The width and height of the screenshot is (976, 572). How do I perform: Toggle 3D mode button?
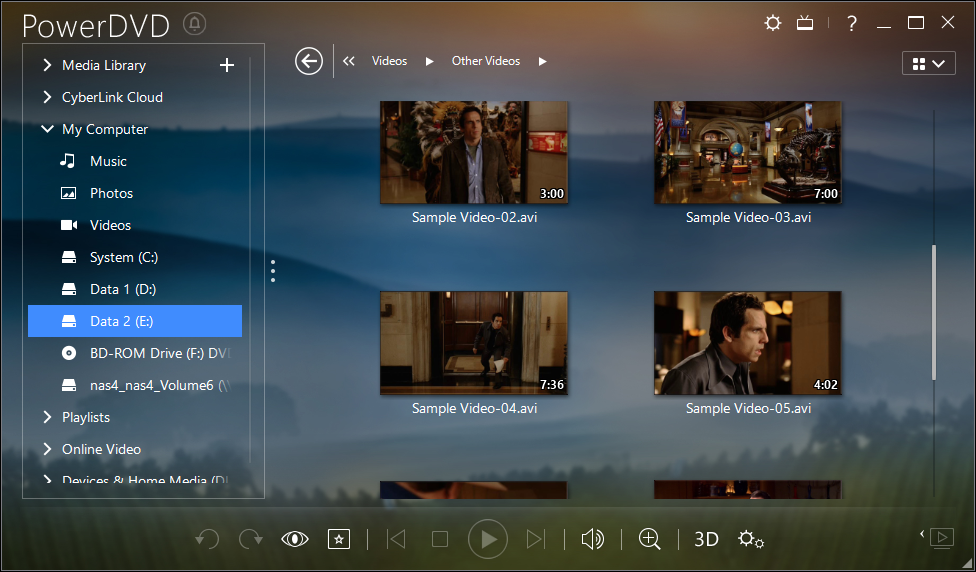[706, 539]
